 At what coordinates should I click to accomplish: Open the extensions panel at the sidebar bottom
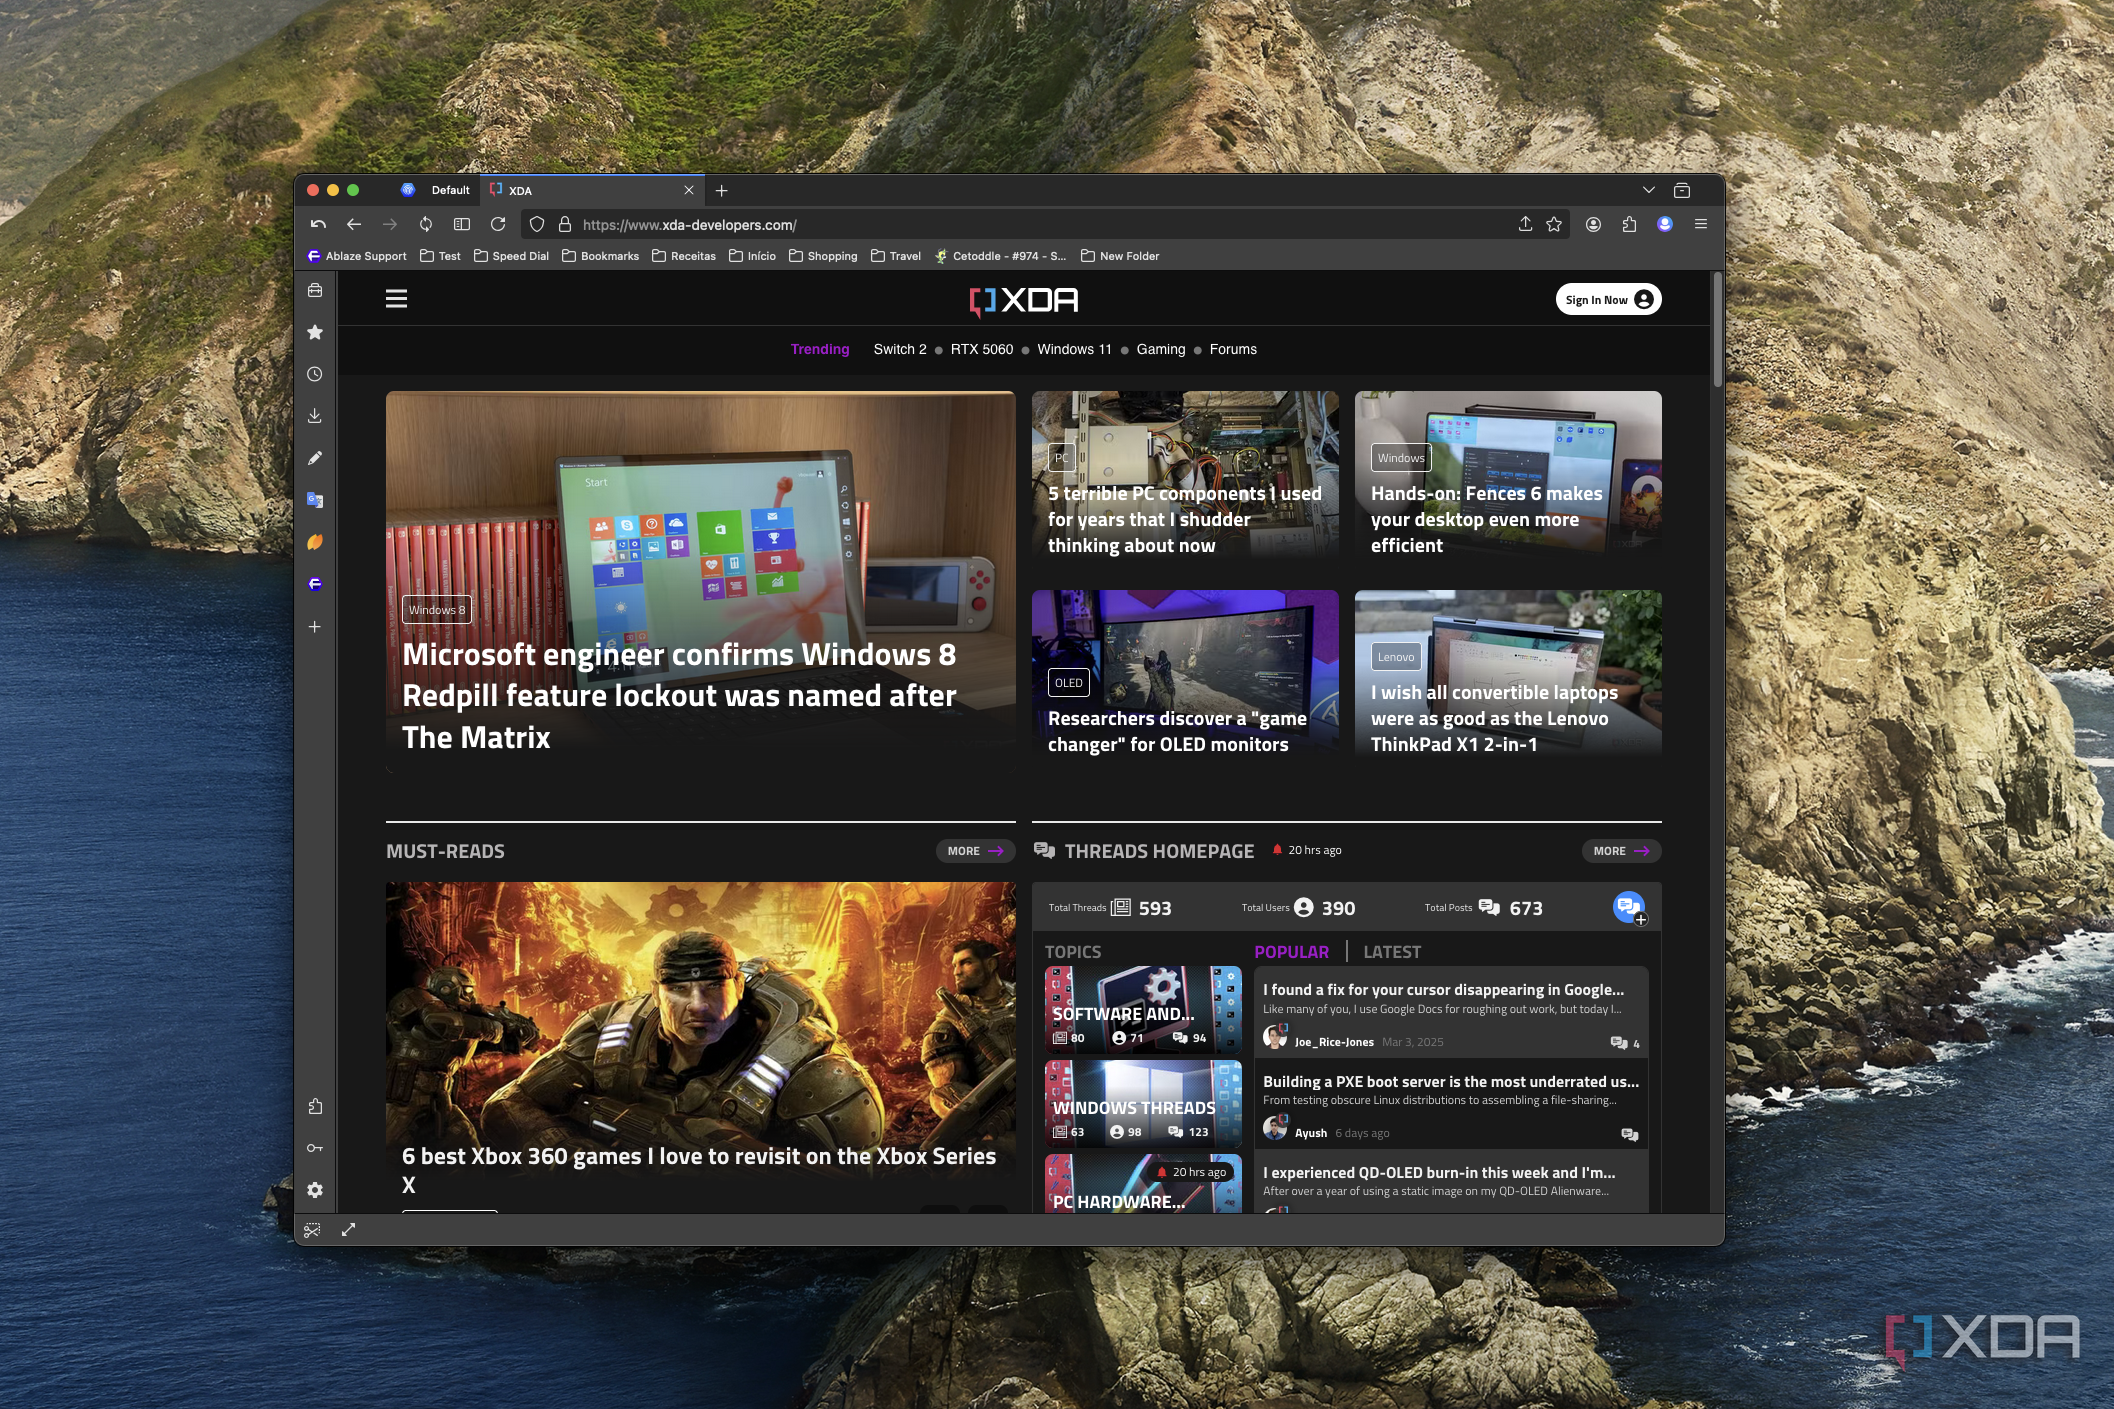point(315,1106)
